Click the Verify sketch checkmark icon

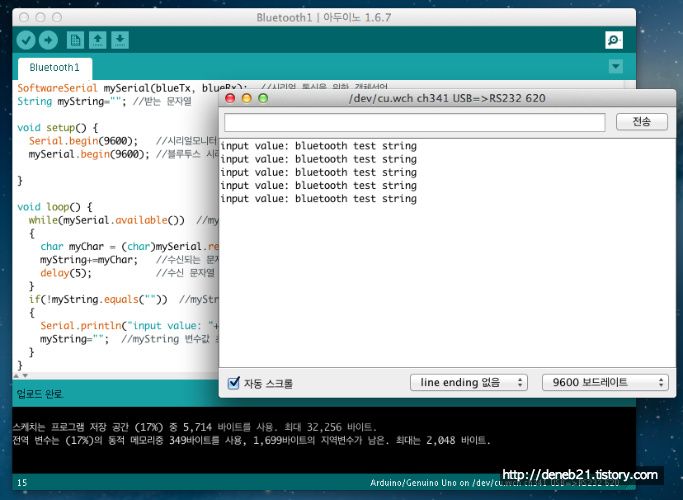click(26, 40)
